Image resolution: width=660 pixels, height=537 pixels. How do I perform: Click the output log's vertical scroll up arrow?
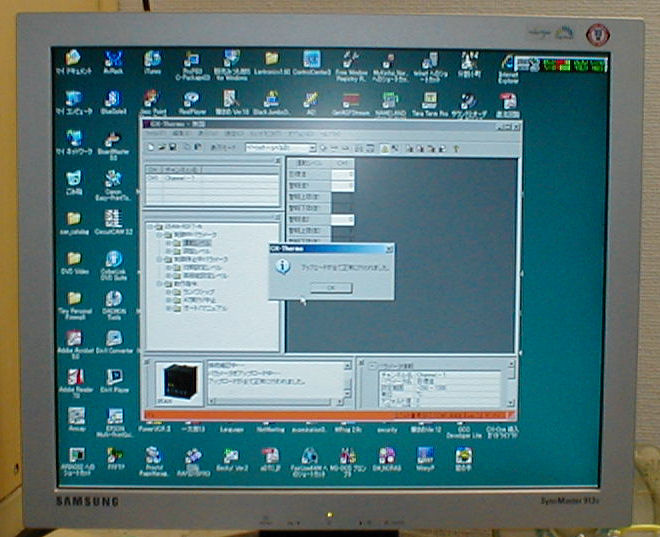(348, 366)
